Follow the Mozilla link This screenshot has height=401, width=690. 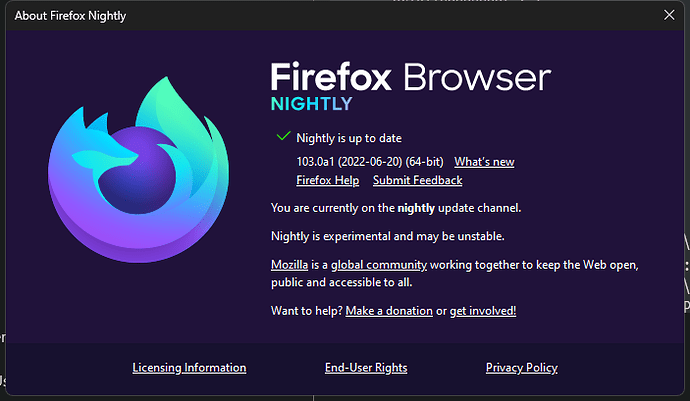coord(289,265)
